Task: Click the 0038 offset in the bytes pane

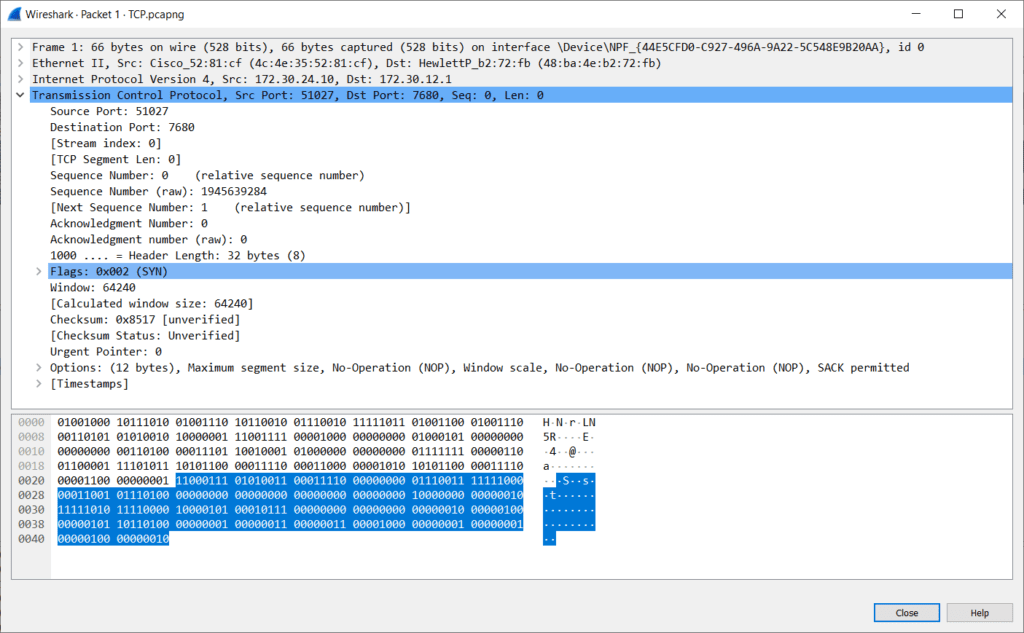Action: (31, 524)
